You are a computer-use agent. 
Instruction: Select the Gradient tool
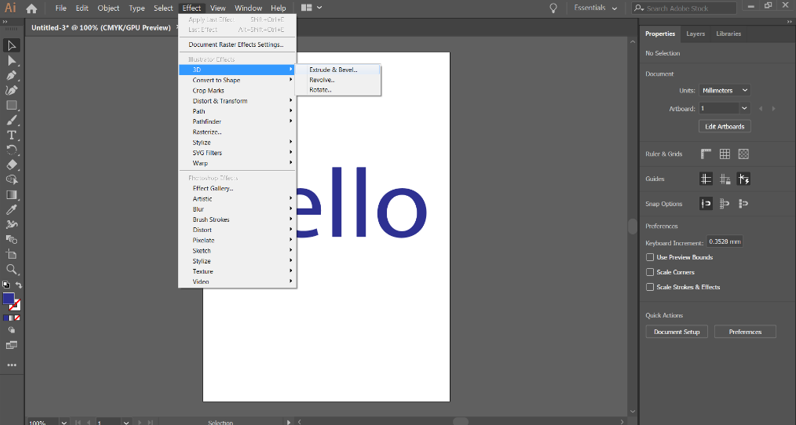[x=12, y=195]
